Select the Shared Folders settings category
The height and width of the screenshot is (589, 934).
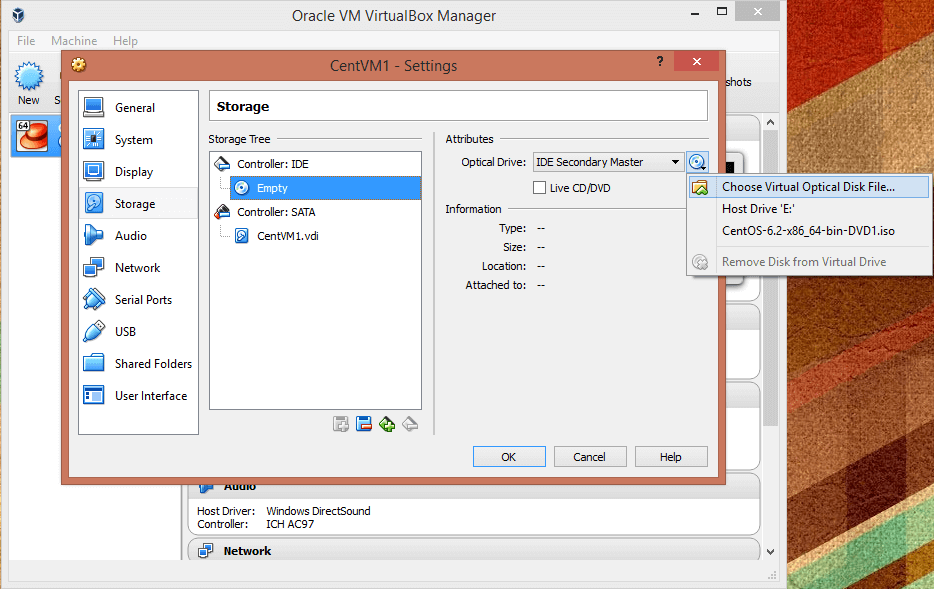[152, 364]
